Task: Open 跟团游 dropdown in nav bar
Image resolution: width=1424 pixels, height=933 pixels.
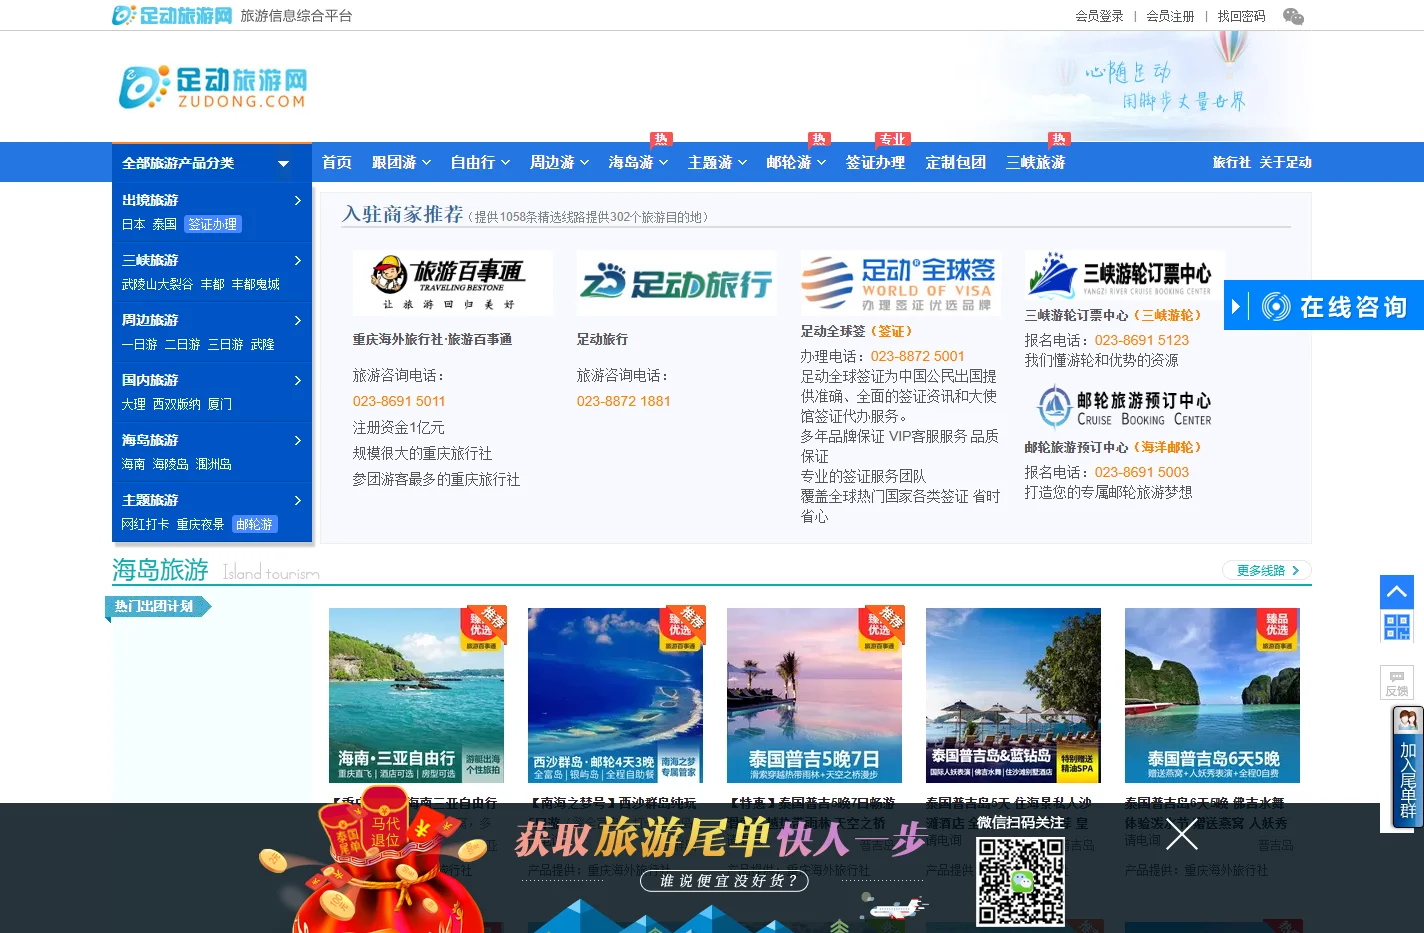Action: (x=401, y=162)
